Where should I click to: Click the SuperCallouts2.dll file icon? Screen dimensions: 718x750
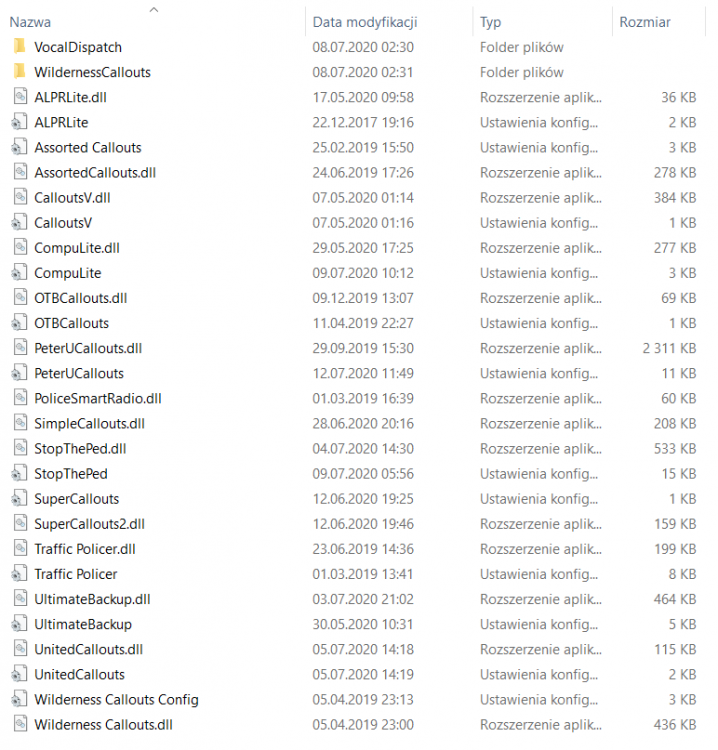20,524
